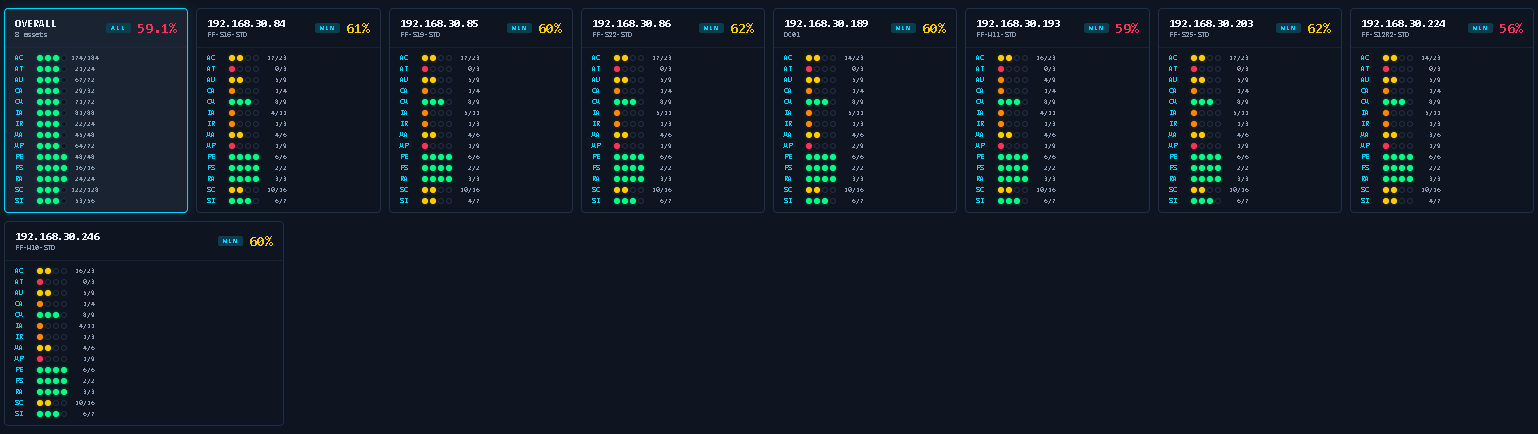This screenshot has height=434, width=1538.
Task: Select PE row label in OVERALL card
Action: pyautogui.click(x=19, y=157)
